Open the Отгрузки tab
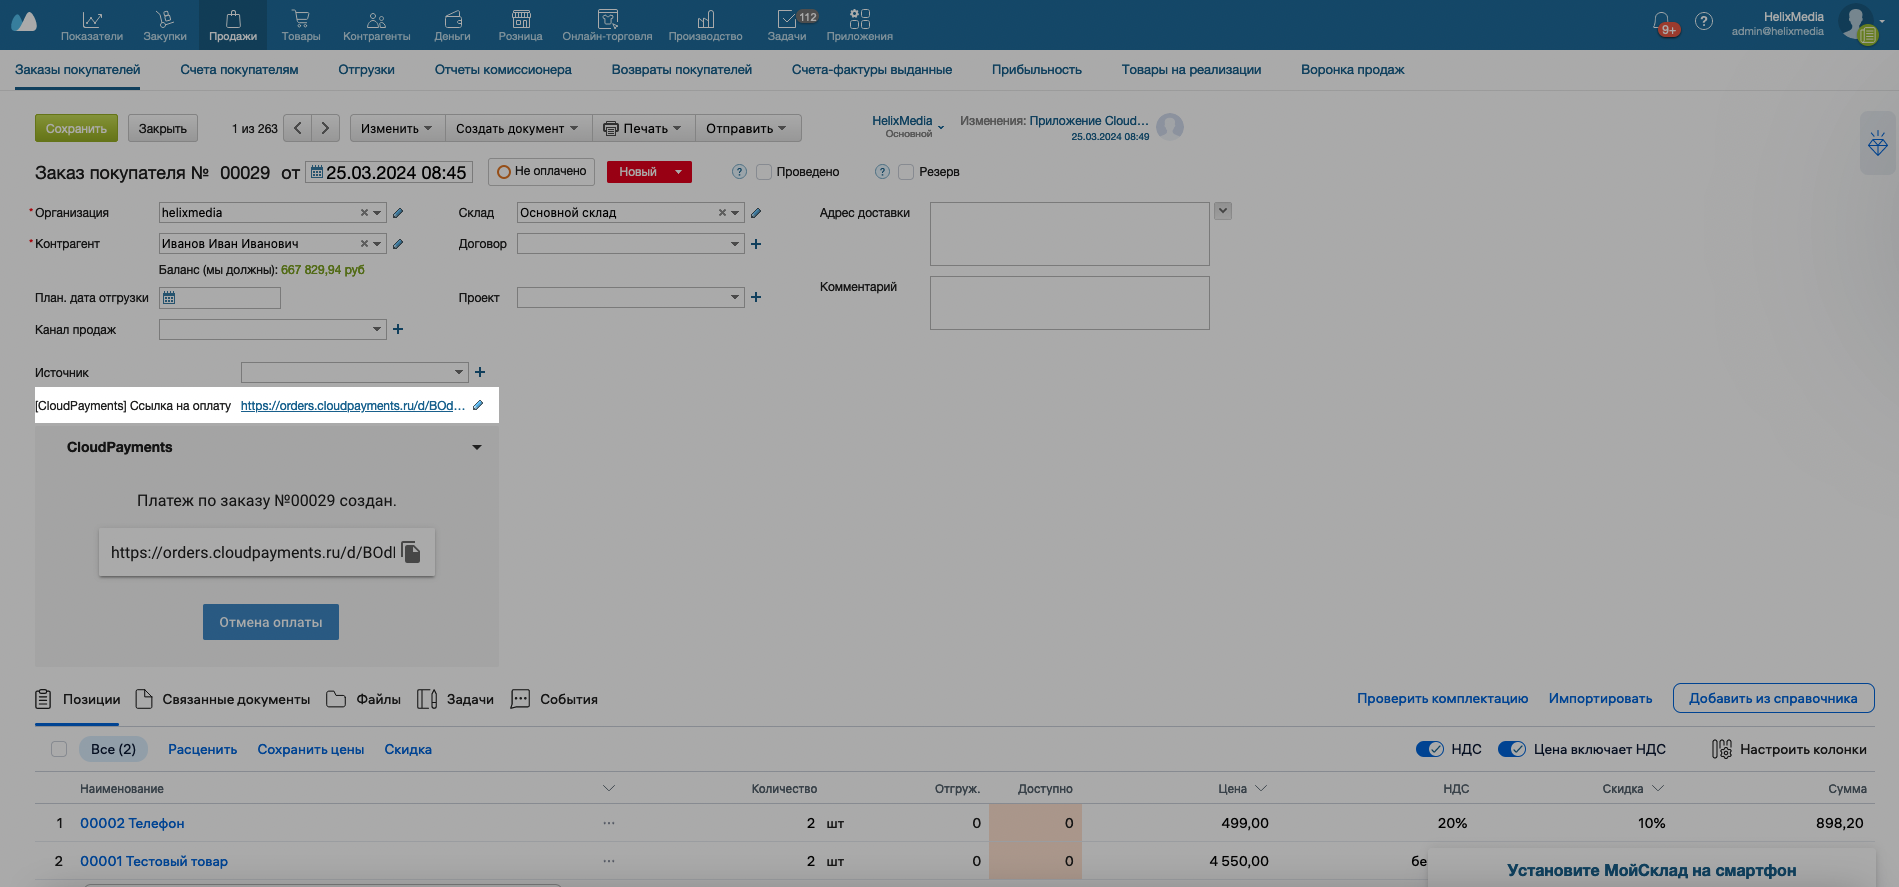 [x=366, y=70]
